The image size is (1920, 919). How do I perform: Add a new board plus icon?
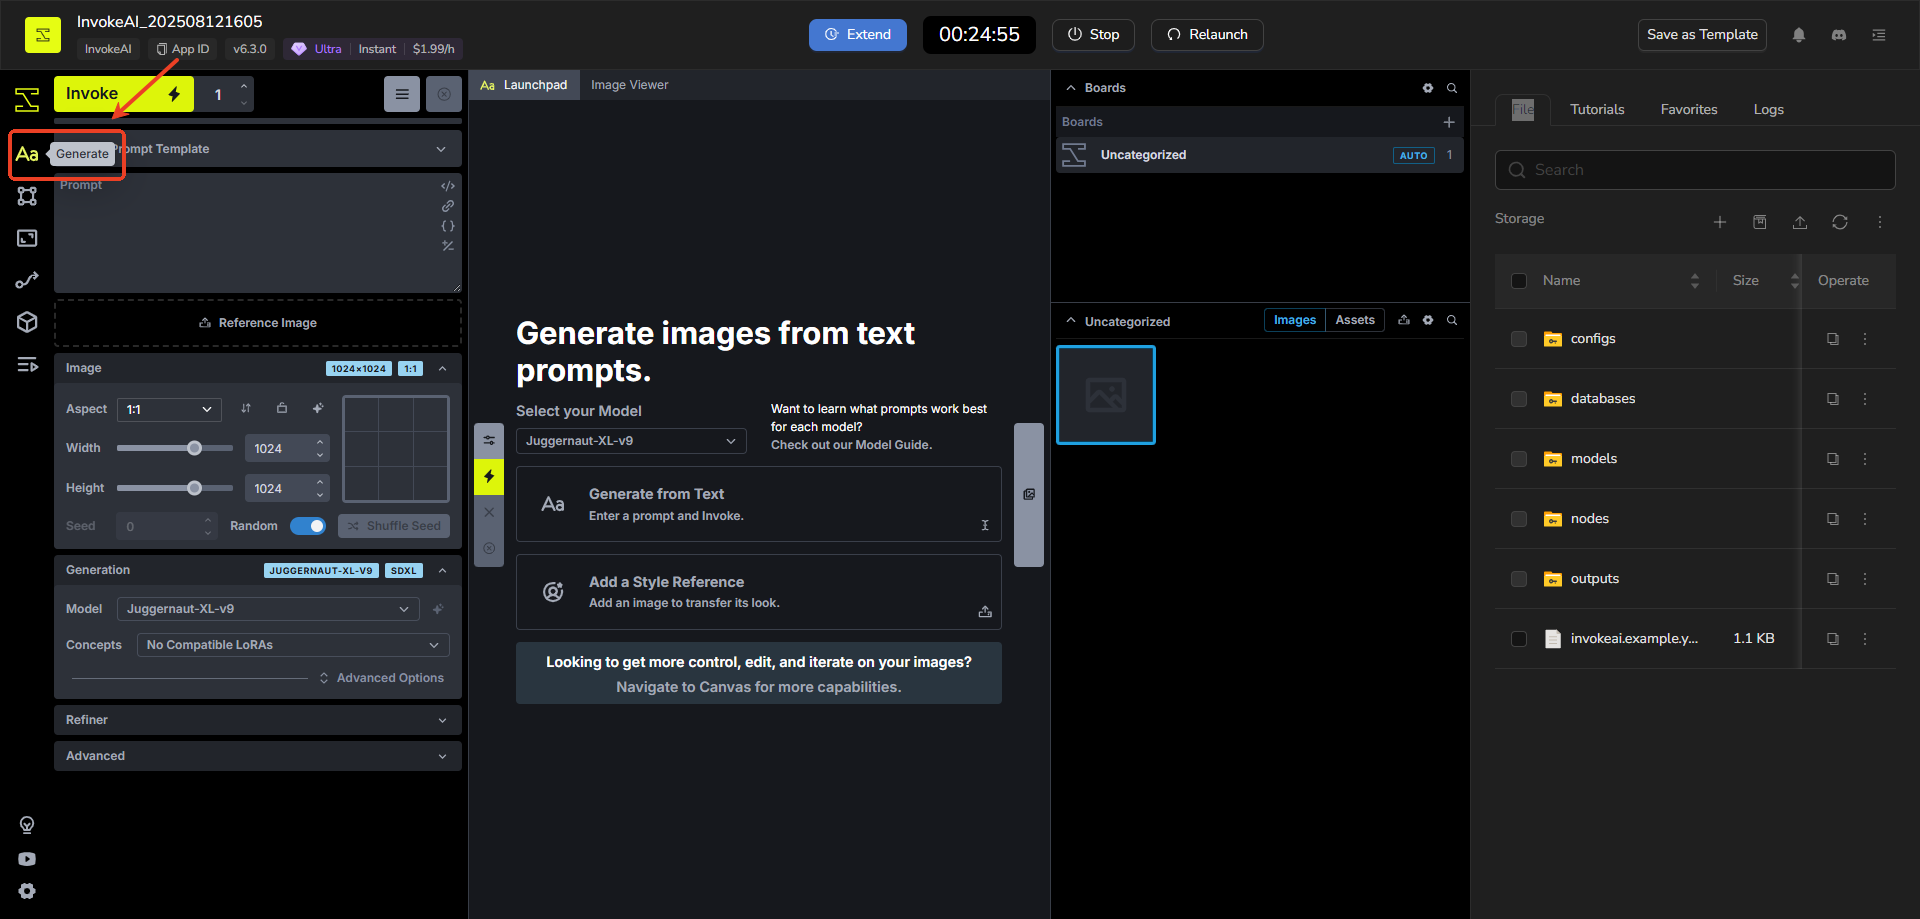(x=1449, y=122)
